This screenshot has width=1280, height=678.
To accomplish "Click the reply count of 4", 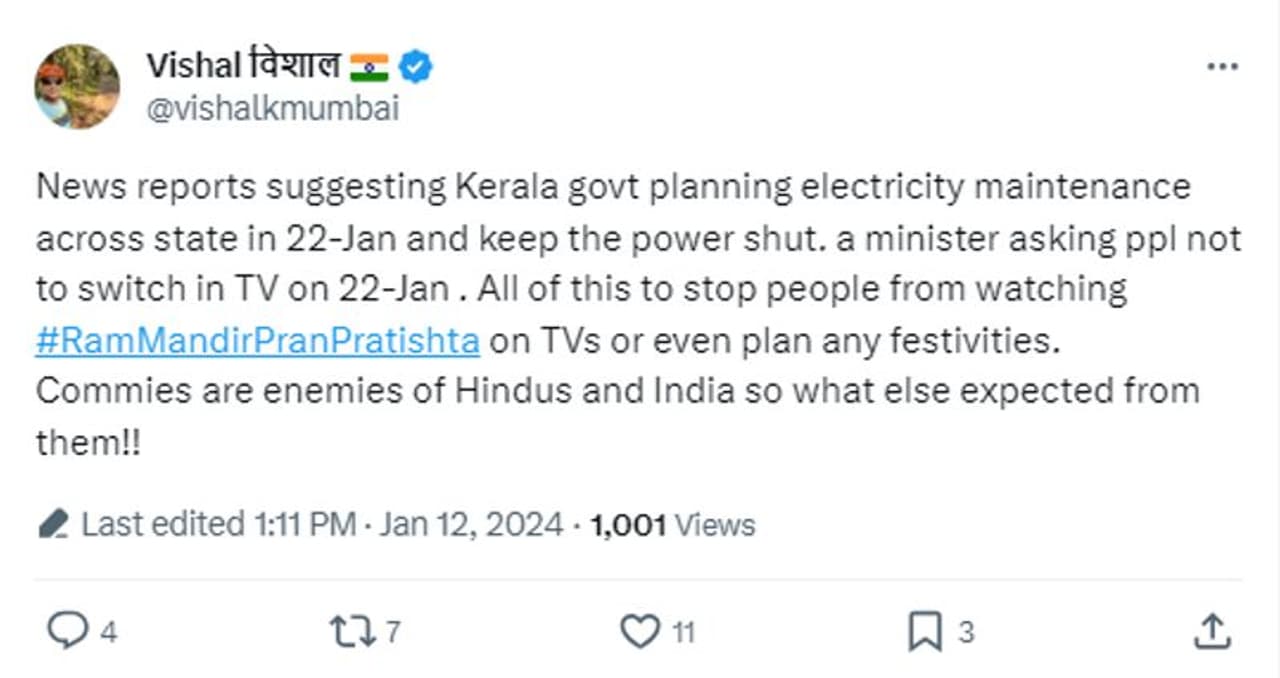I will [108, 632].
